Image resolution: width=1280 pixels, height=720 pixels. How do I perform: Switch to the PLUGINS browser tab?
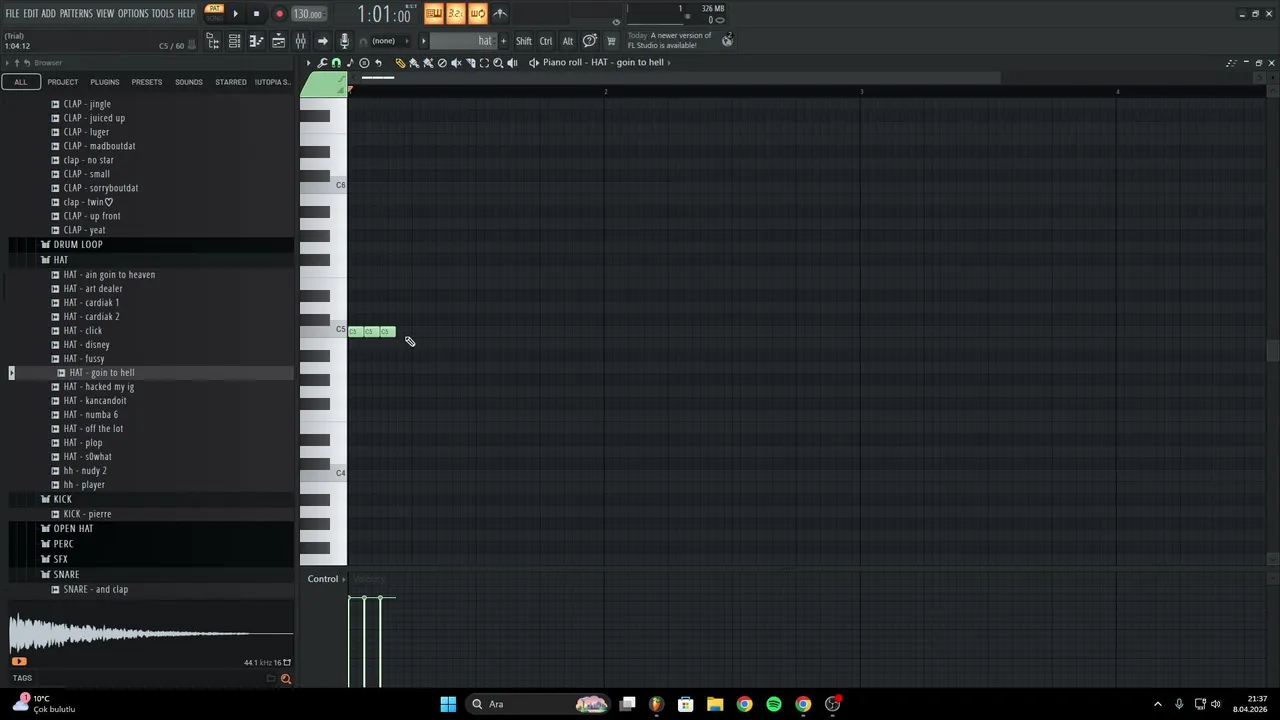click(104, 82)
